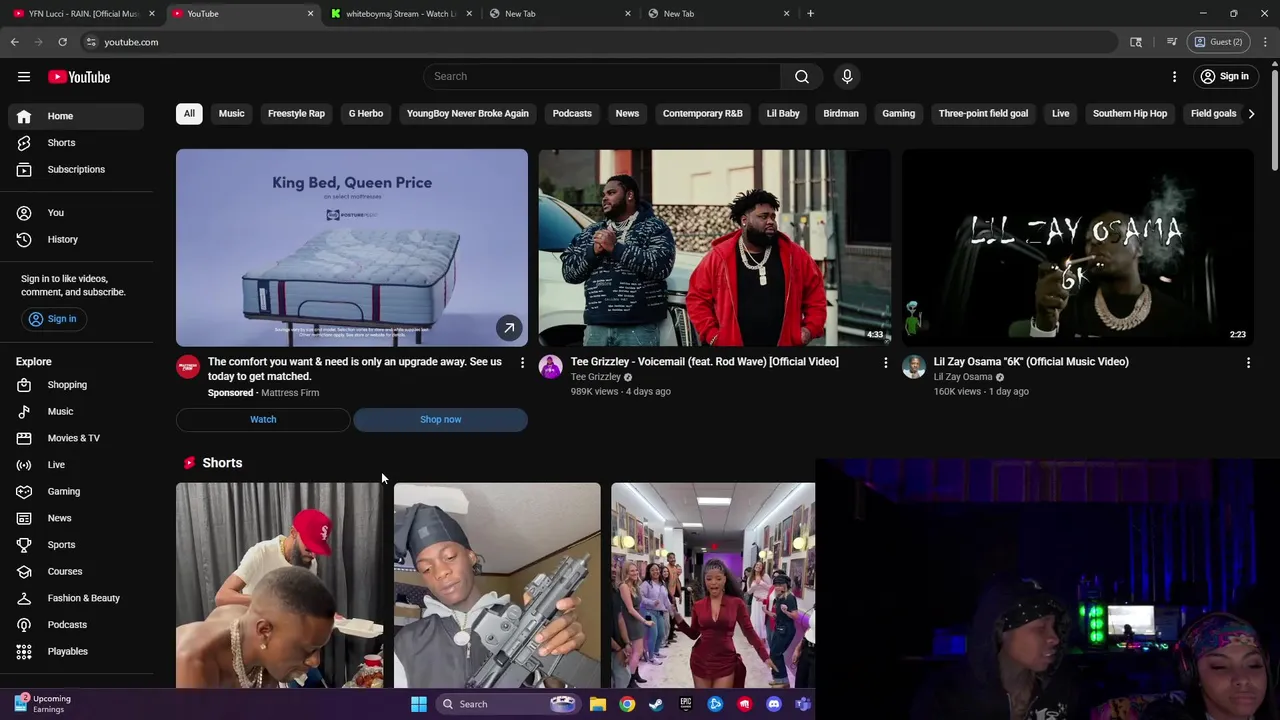Switch to whiteboymaj Stream tab
The image size is (1280, 720).
coord(400,14)
